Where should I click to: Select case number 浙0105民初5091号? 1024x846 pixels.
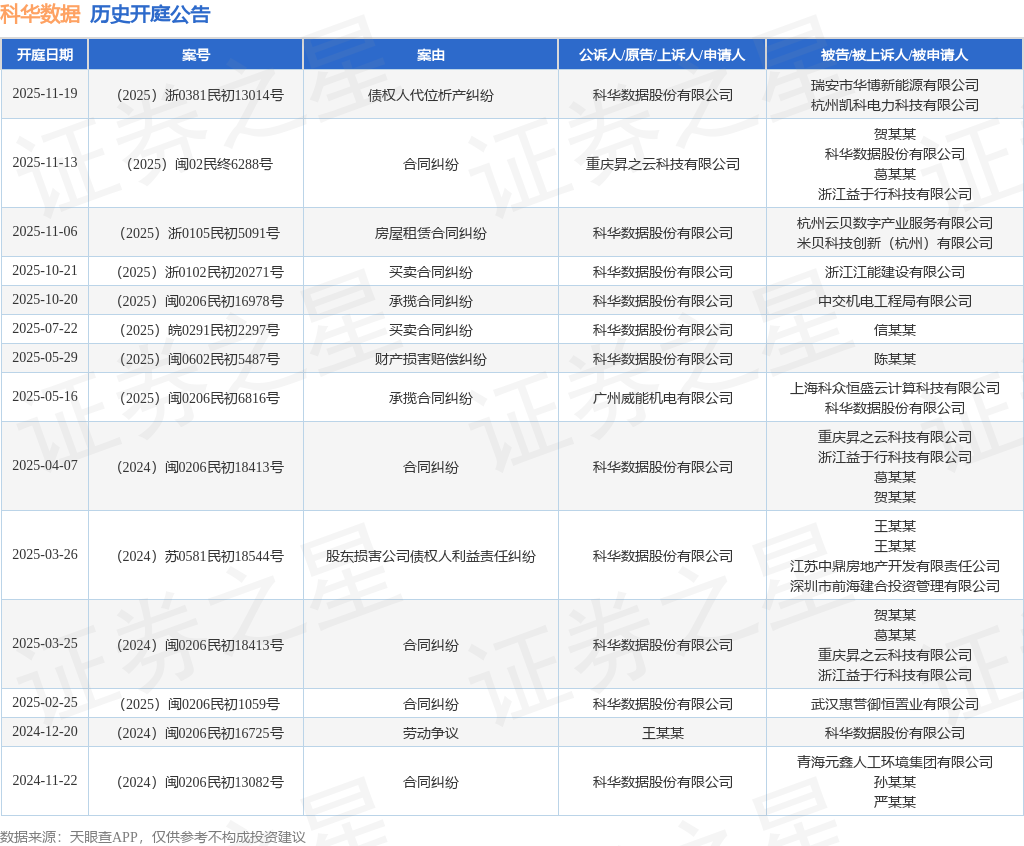click(x=200, y=233)
